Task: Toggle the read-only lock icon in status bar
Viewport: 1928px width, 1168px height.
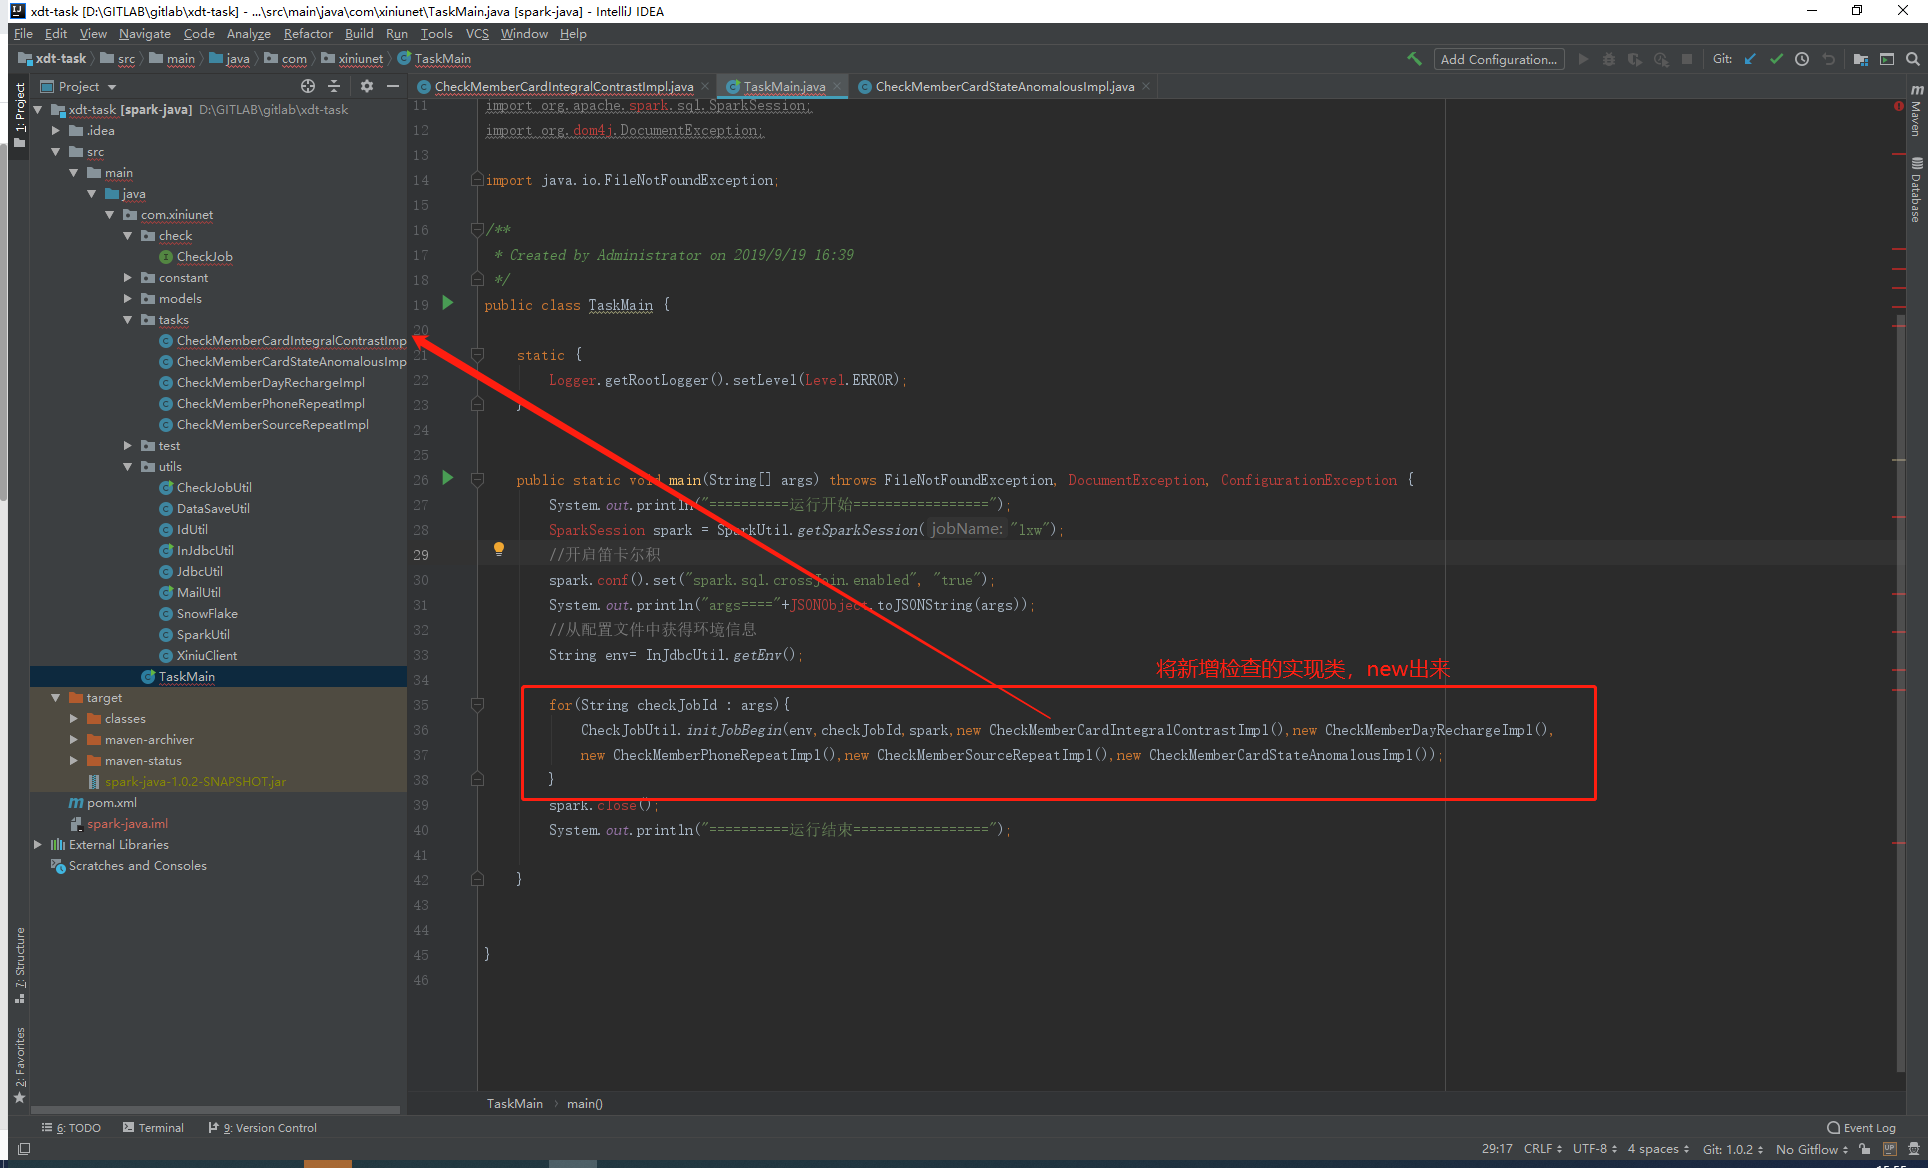Action: pyautogui.click(x=1865, y=1149)
